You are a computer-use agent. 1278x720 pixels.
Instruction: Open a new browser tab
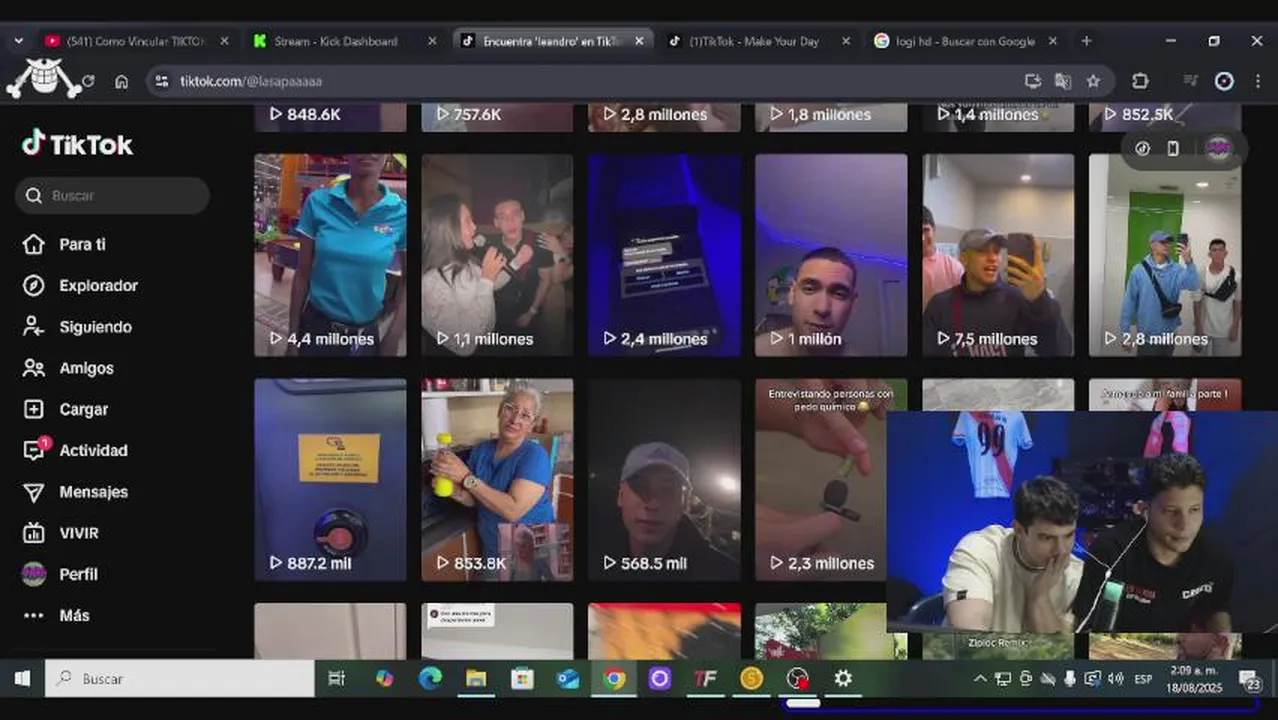pyautogui.click(x=1086, y=41)
